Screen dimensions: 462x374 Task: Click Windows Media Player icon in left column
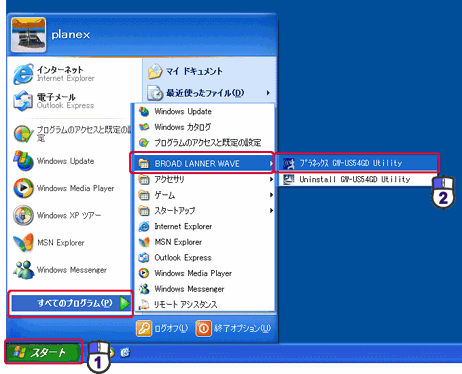23,188
